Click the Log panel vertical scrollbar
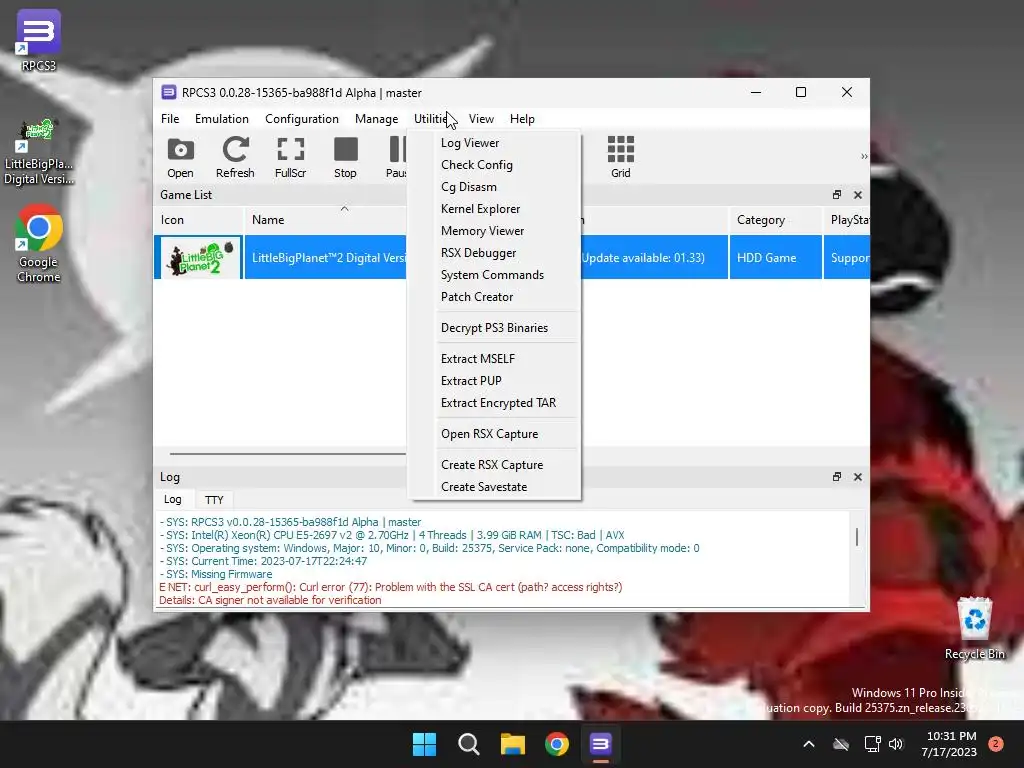This screenshot has width=1024, height=768. [857, 537]
